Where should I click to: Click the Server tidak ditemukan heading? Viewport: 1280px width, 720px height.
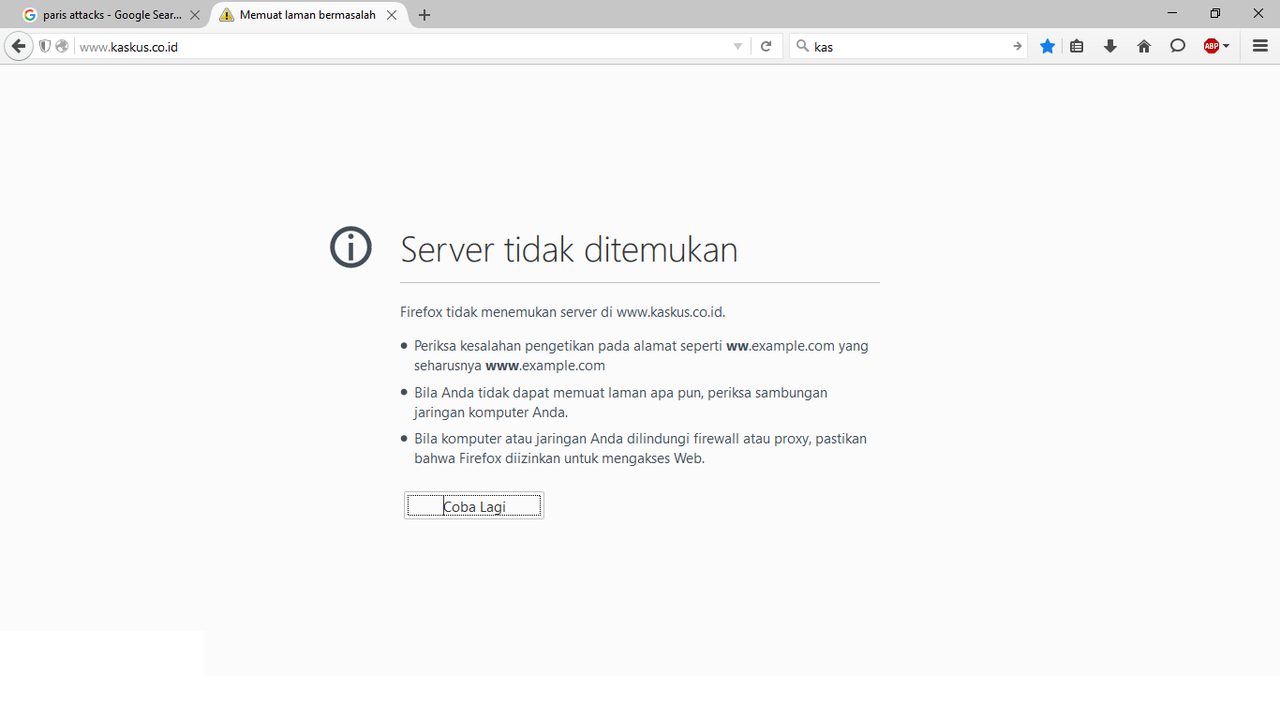[x=569, y=249]
